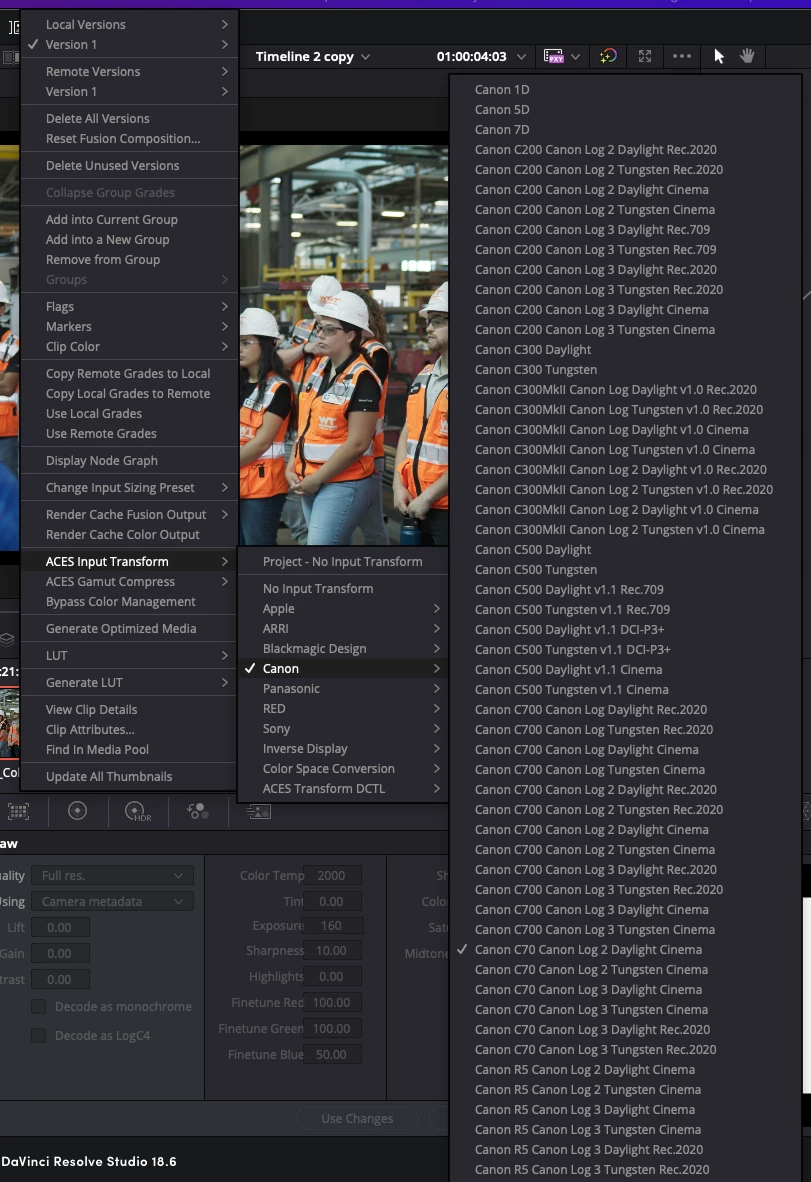Screen dimensions: 811x1182
Task: Open the Timeline 2 copy dropdown
Action: point(312,57)
